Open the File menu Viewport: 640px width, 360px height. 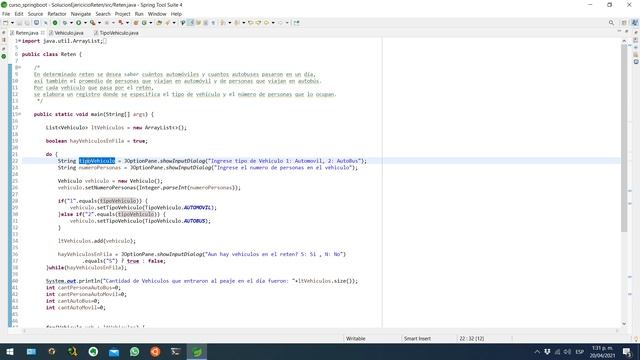6,14
